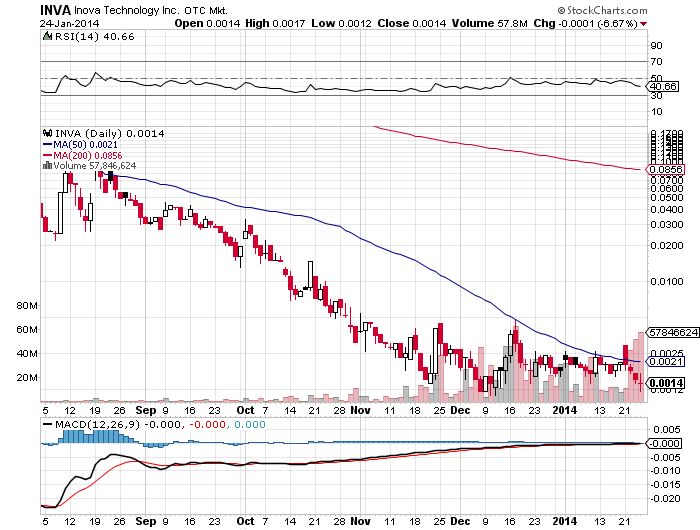700x530 pixels.
Task: Click the Sep label on price chart axis
Action: point(146,410)
